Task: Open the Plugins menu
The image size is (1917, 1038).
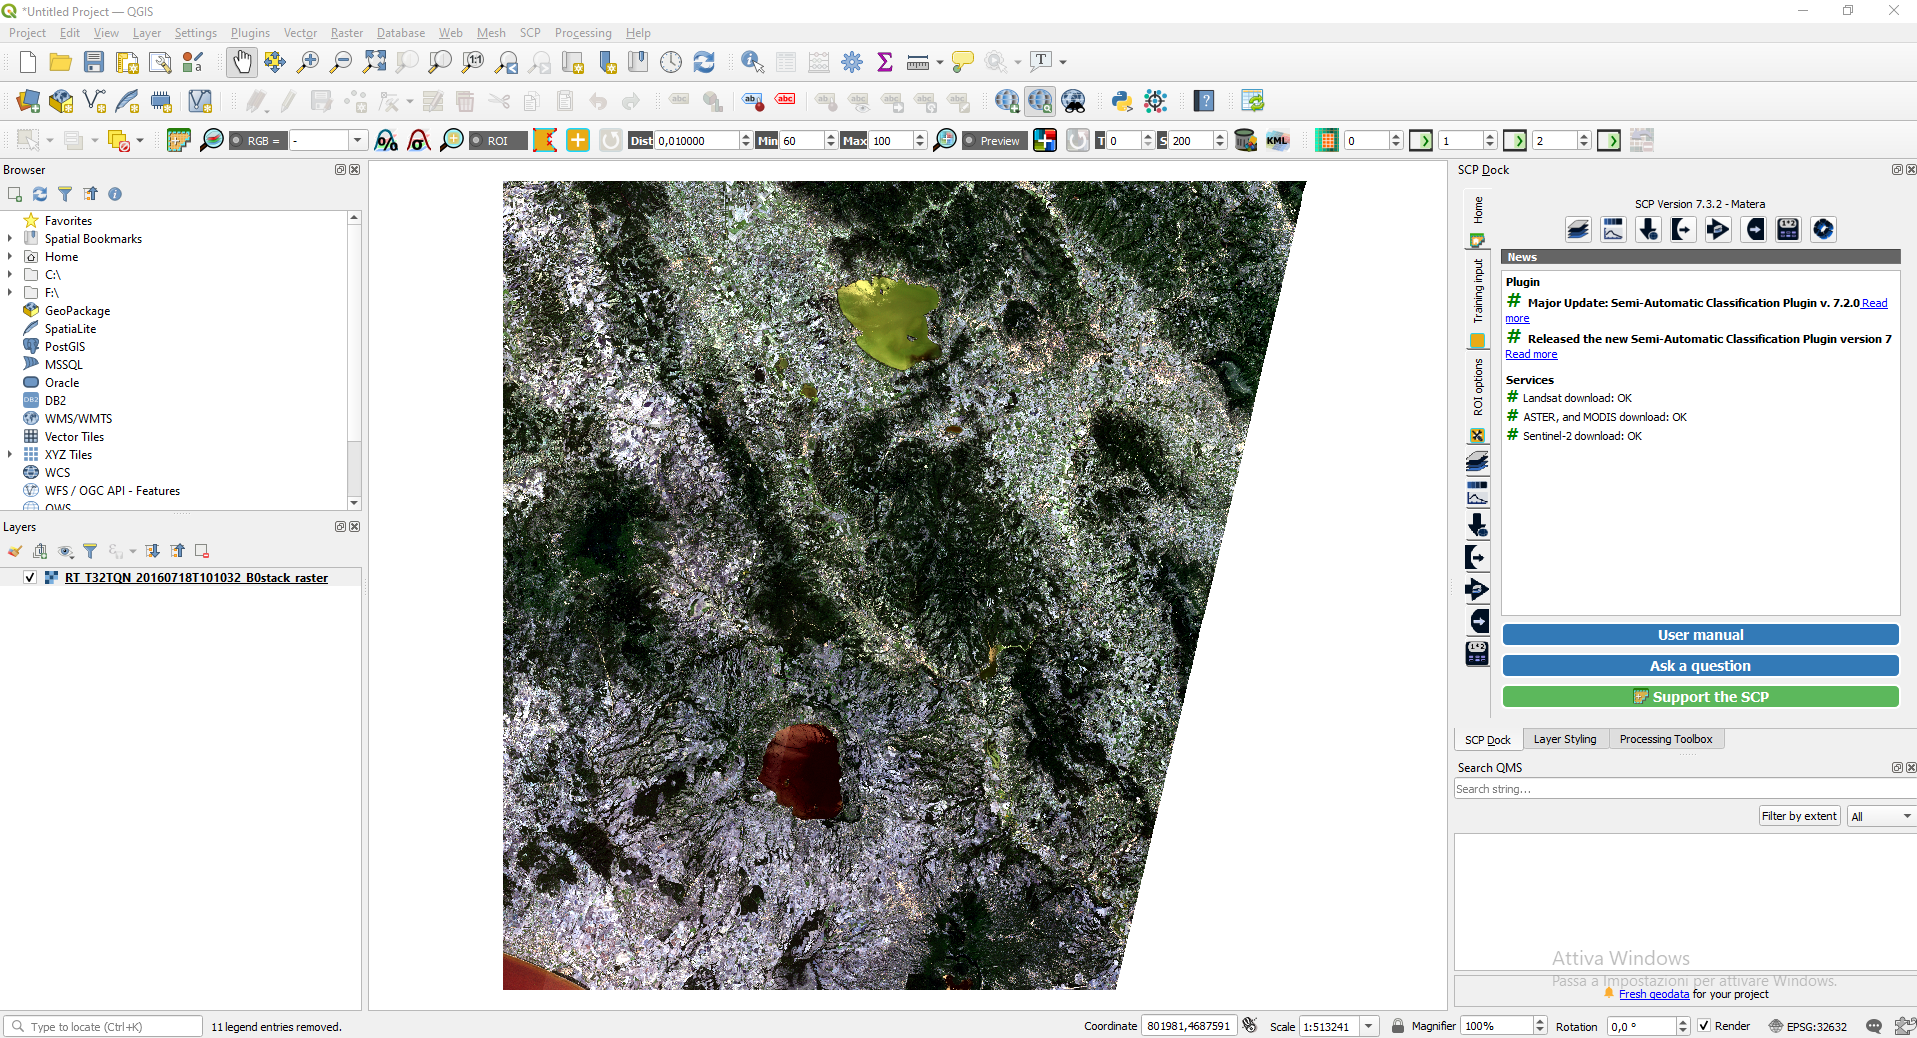Action: tap(250, 33)
